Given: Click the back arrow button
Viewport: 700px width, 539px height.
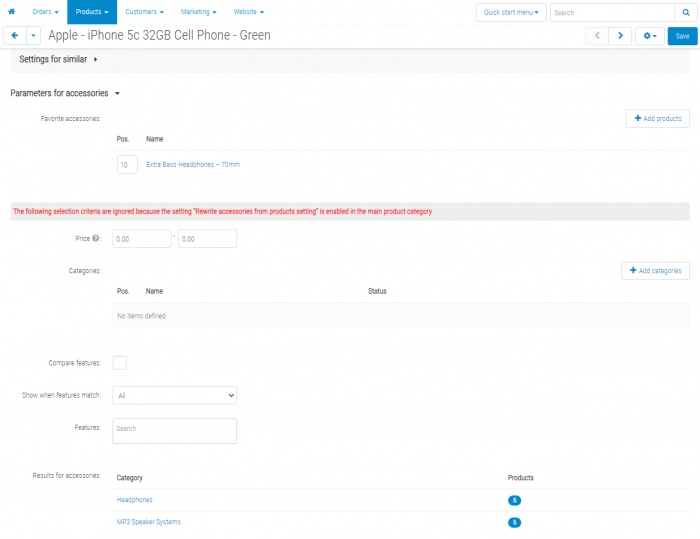Looking at the screenshot, I should [x=15, y=36].
